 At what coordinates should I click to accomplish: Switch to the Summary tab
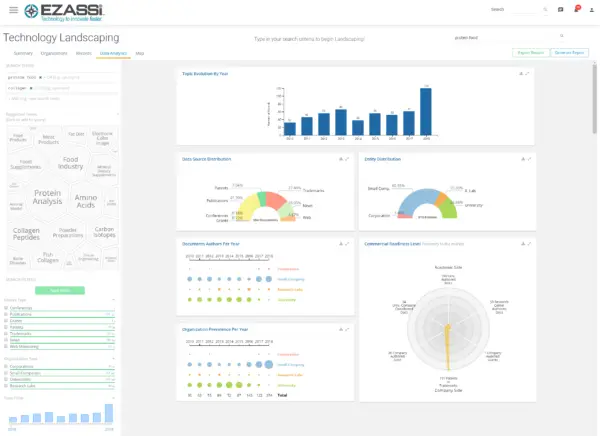(23, 53)
